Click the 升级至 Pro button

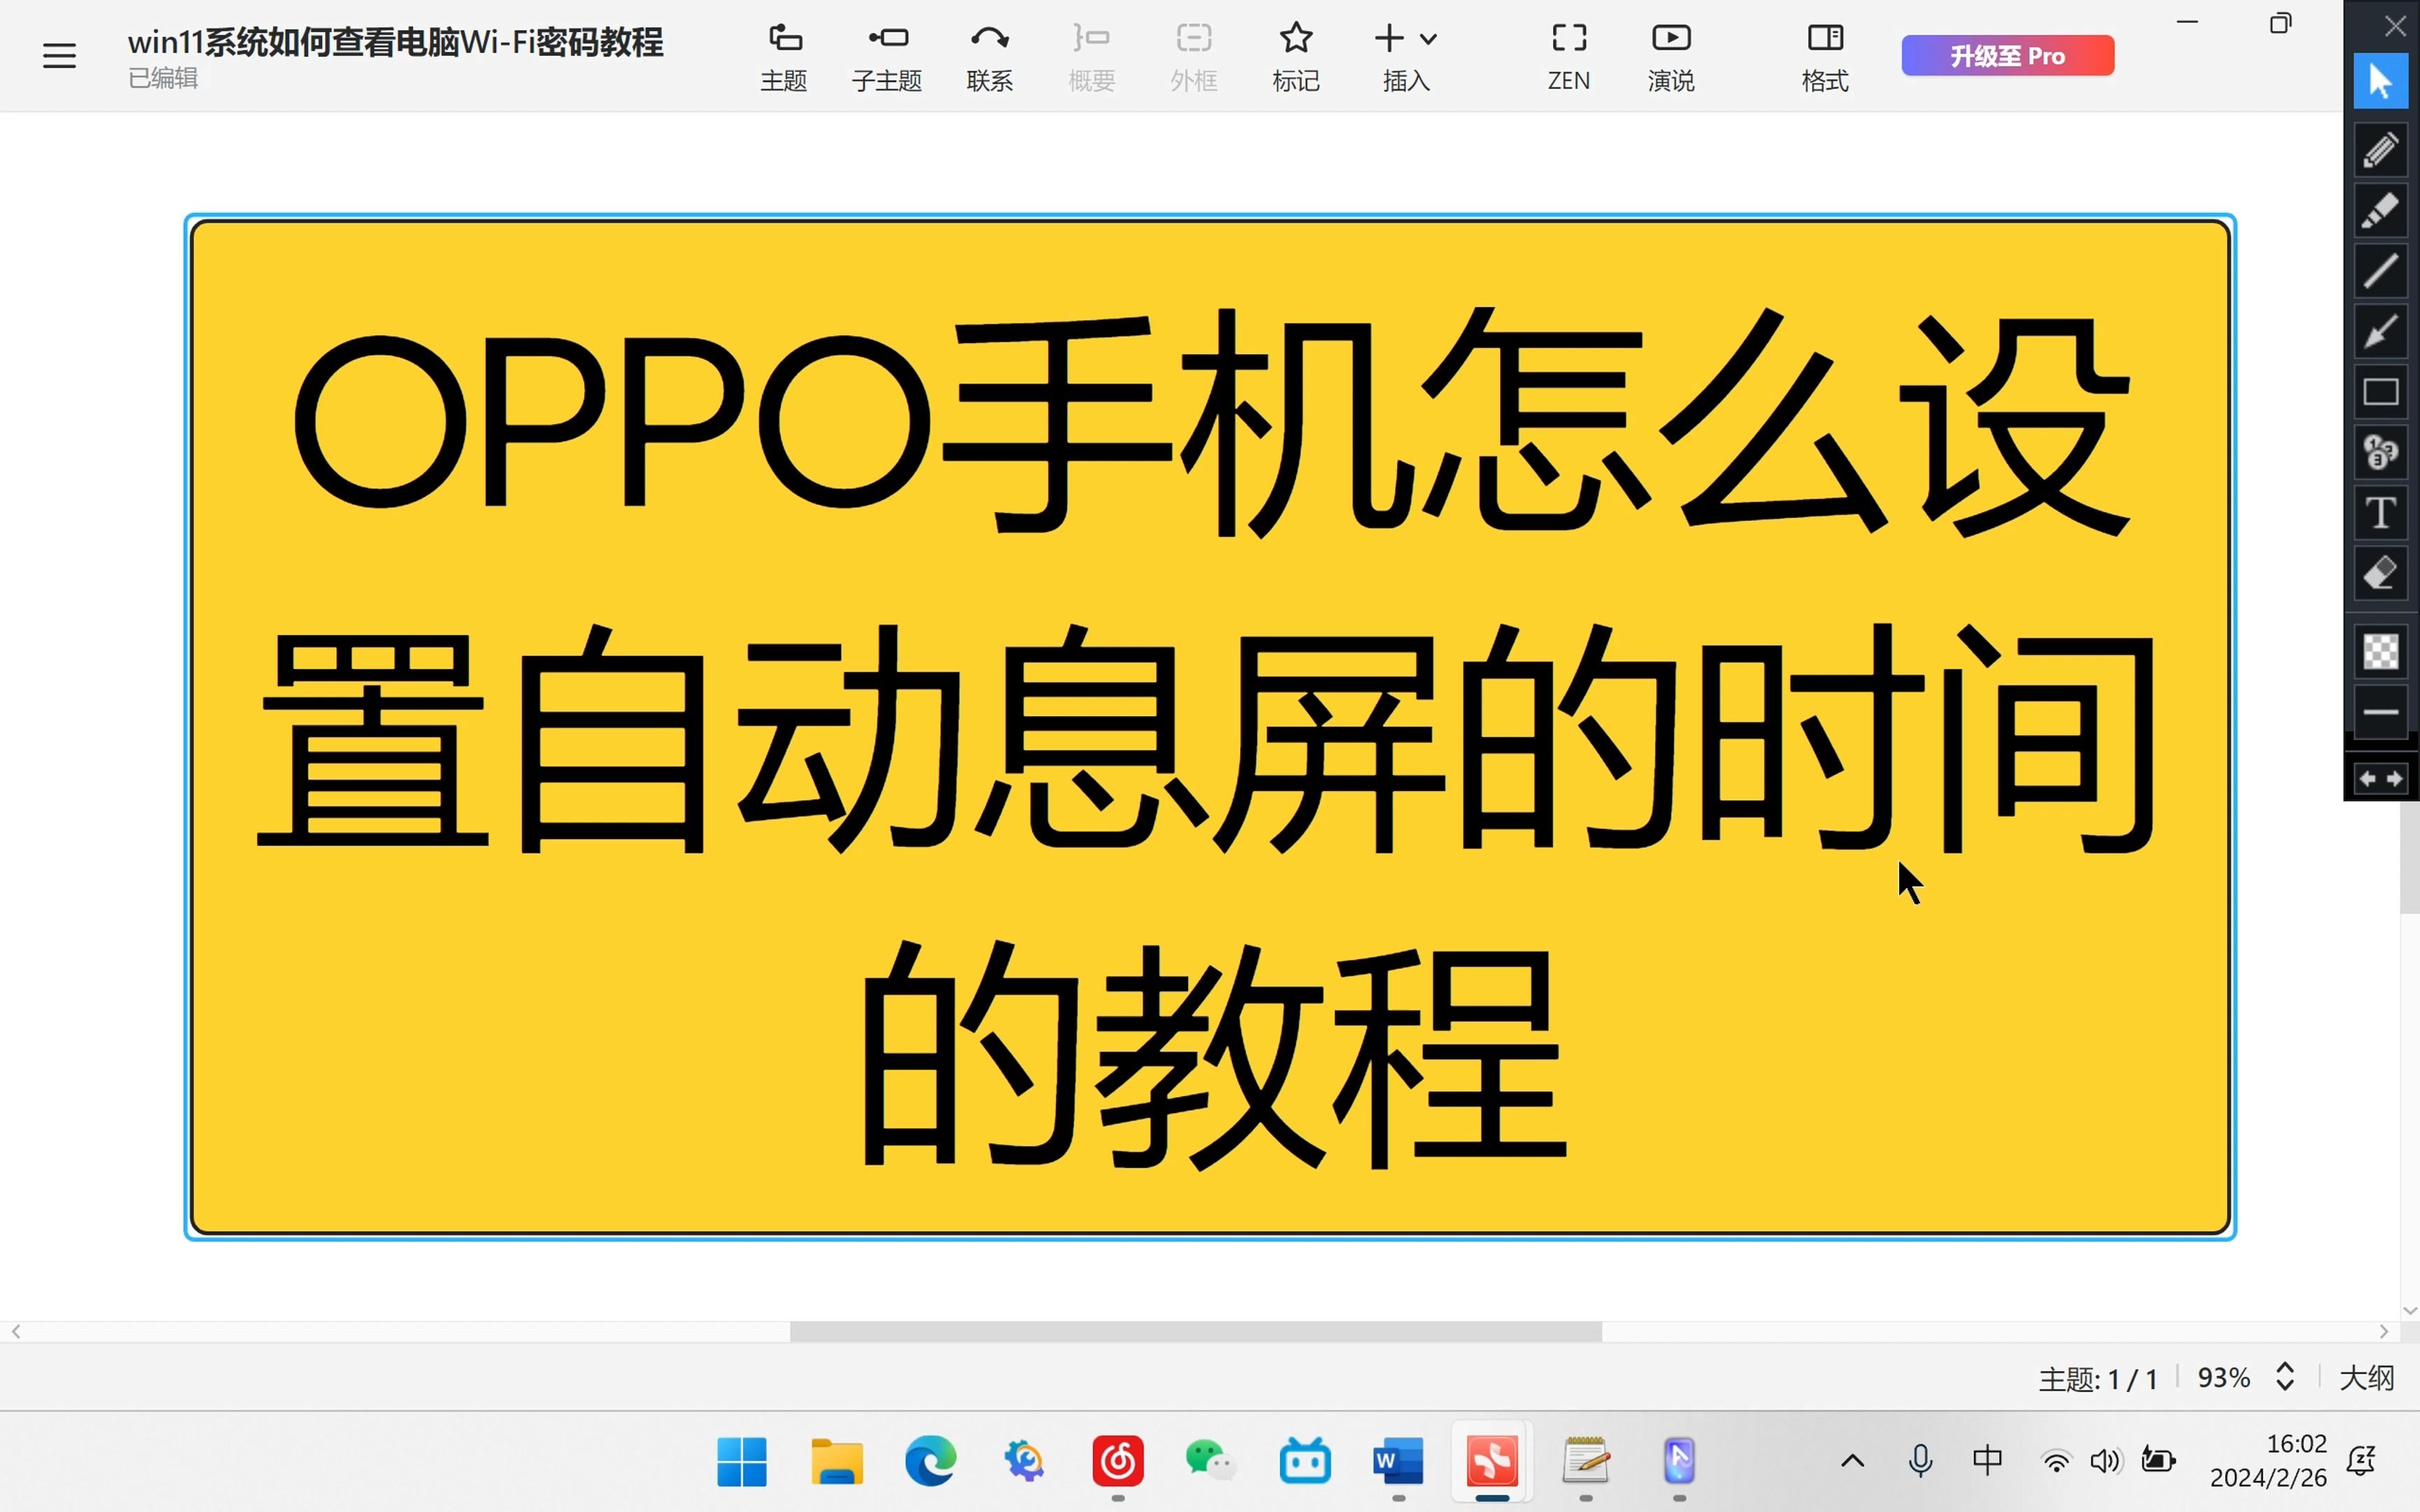(x=2007, y=55)
